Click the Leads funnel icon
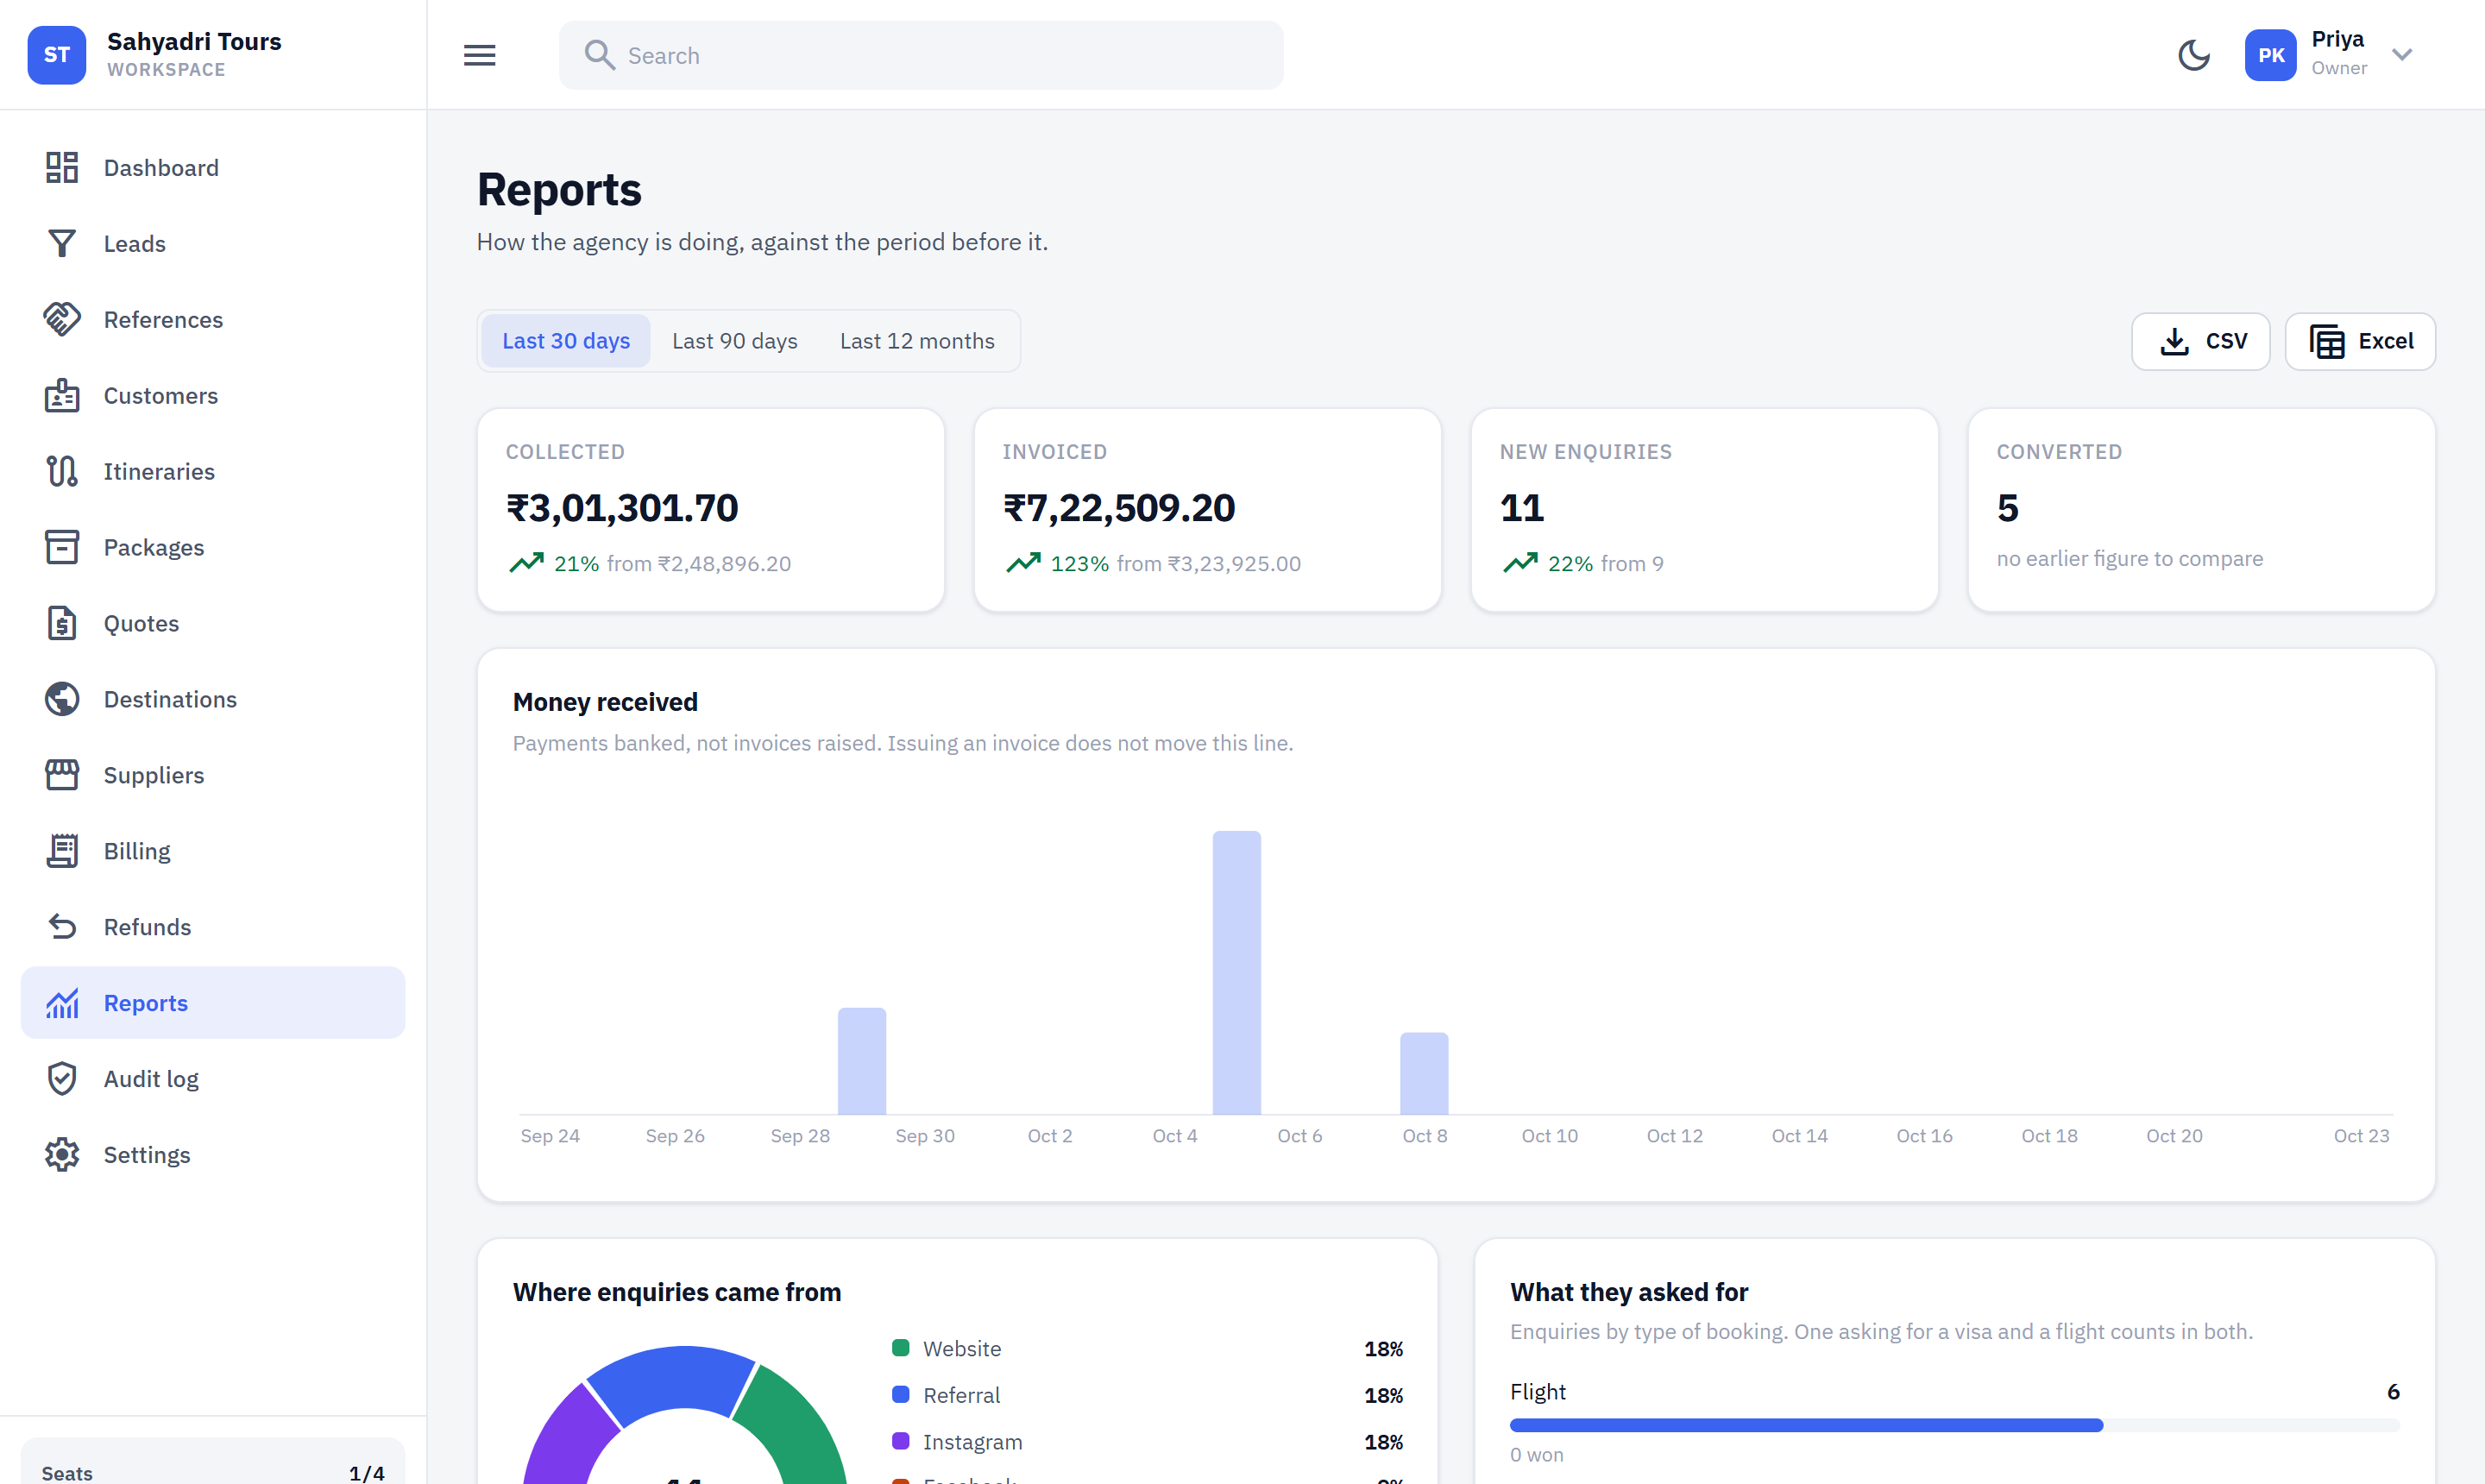Viewport: 2485px width, 1484px height. pos(62,243)
